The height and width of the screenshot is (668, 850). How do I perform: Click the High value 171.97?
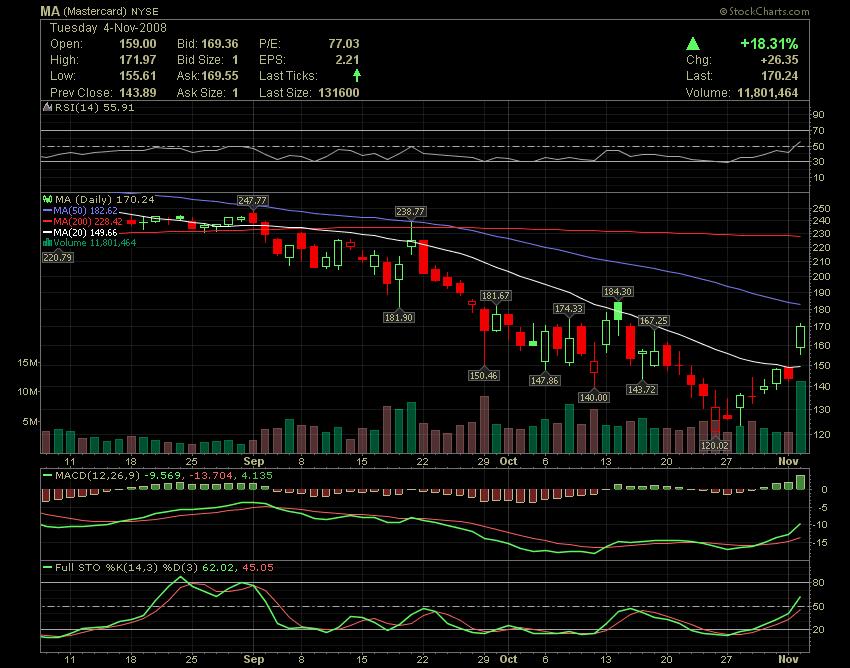pos(138,60)
